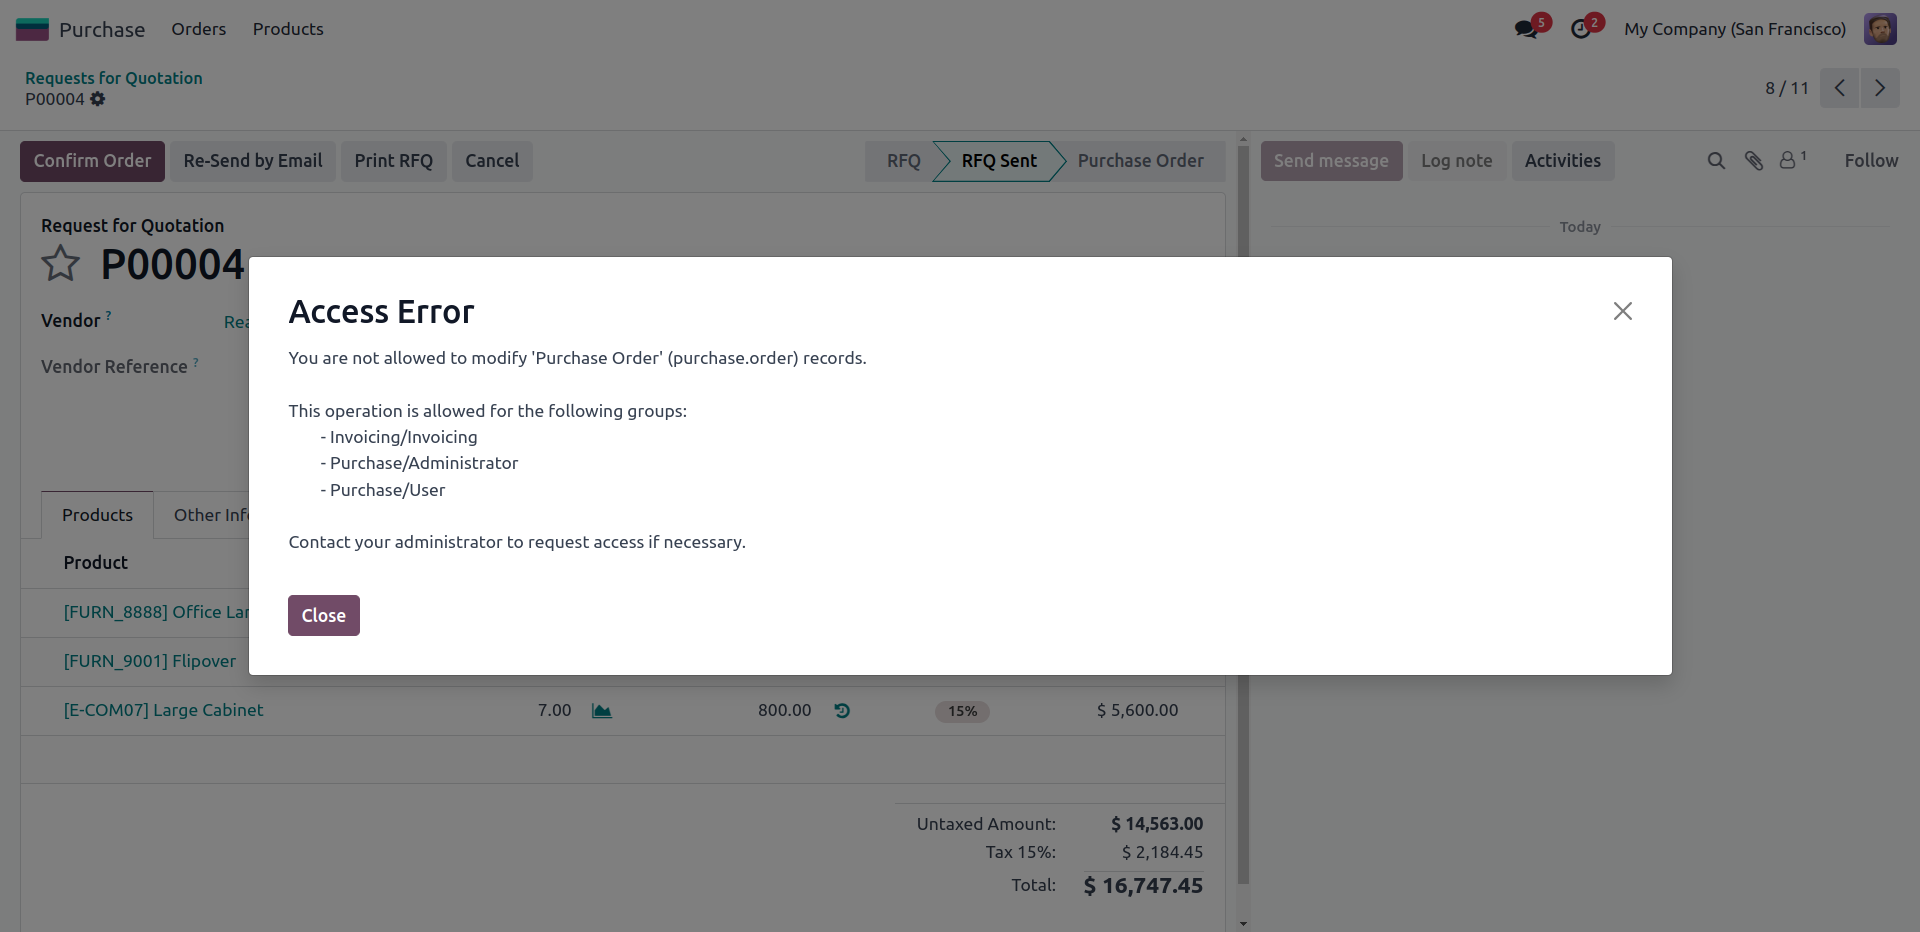The height and width of the screenshot is (932, 1920).
Task: Open the Products menu in top bar
Action: (x=288, y=29)
